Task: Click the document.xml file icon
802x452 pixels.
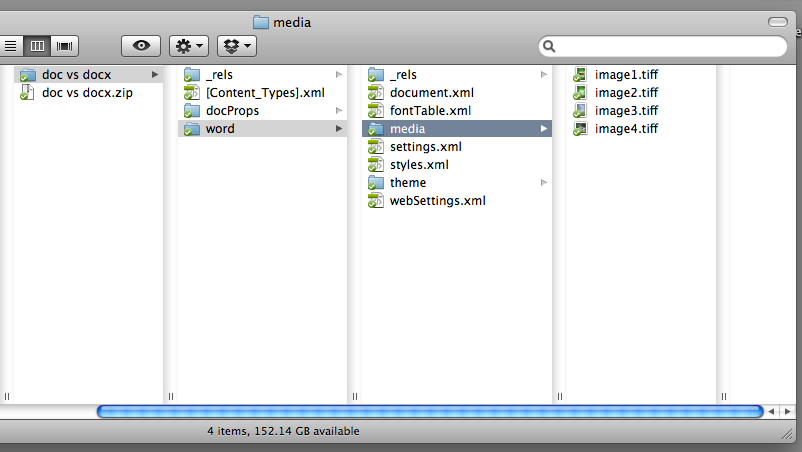Action: 376,93
